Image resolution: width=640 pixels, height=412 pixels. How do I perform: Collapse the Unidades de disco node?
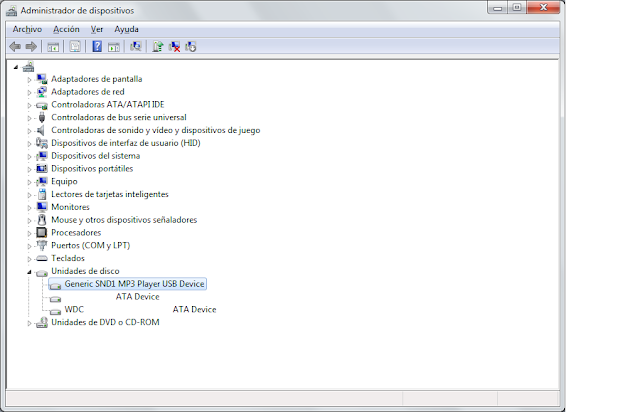pos(29,272)
